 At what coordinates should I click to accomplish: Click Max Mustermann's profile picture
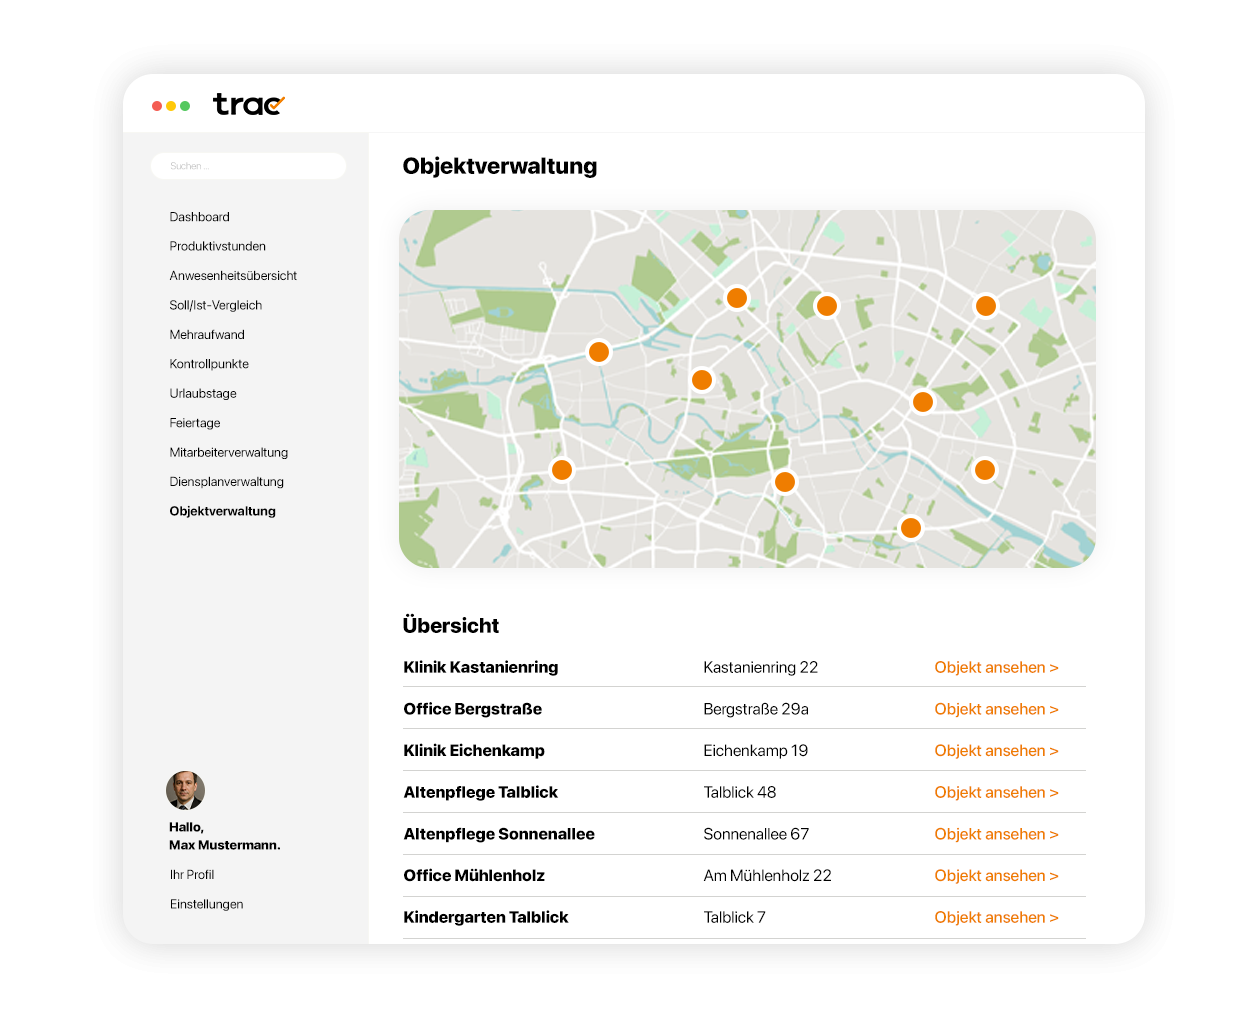pyautogui.click(x=186, y=789)
